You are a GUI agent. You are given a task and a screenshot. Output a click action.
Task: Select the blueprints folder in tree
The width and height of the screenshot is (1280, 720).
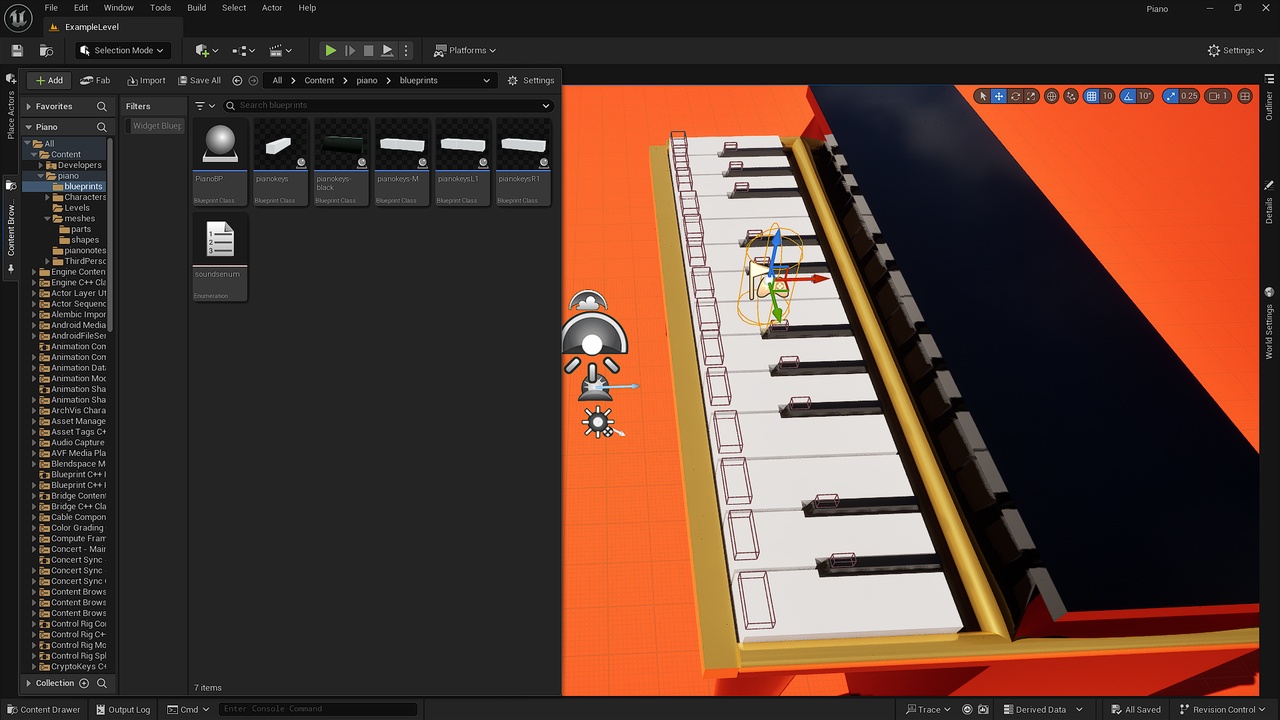(x=82, y=186)
